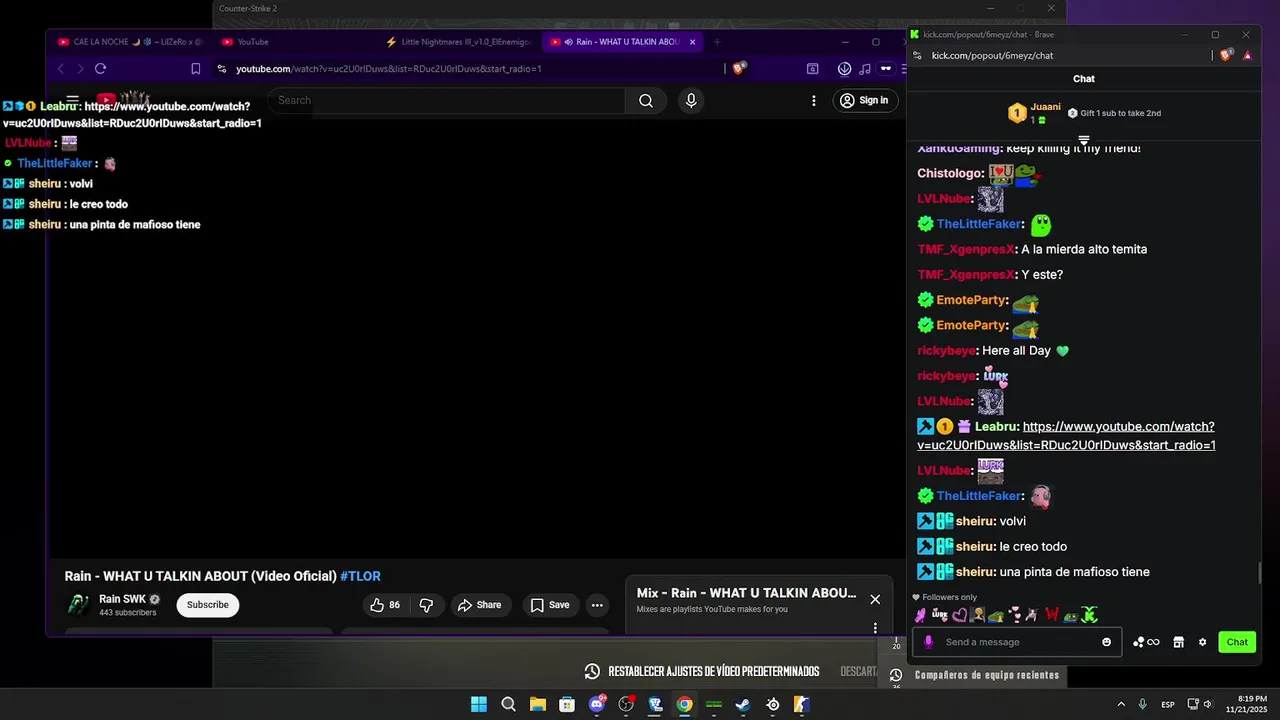This screenshot has width=1280, height=720.
Task: Switch to the YouTube tab
Action: coord(252,42)
